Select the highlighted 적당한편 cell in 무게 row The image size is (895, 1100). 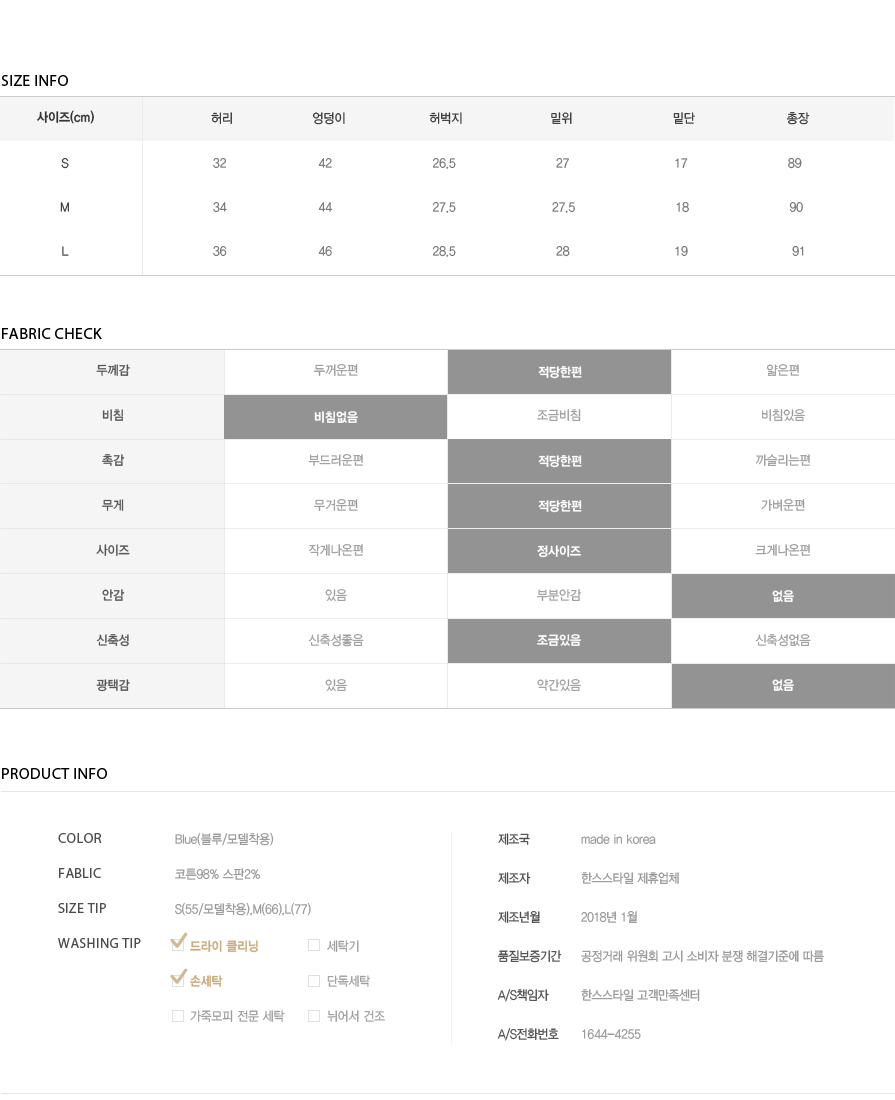pyautogui.click(x=560, y=506)
